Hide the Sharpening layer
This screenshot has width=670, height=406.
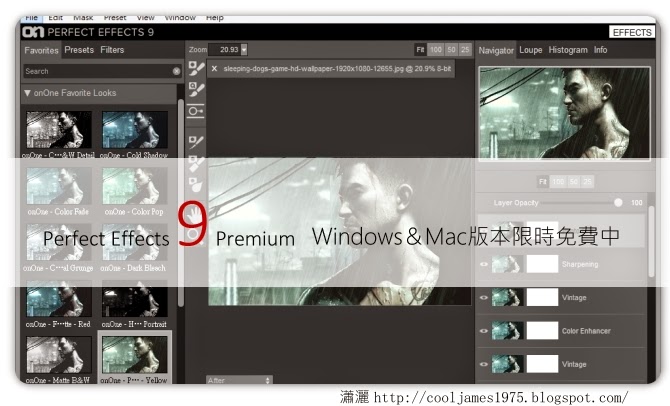(483, 264)
